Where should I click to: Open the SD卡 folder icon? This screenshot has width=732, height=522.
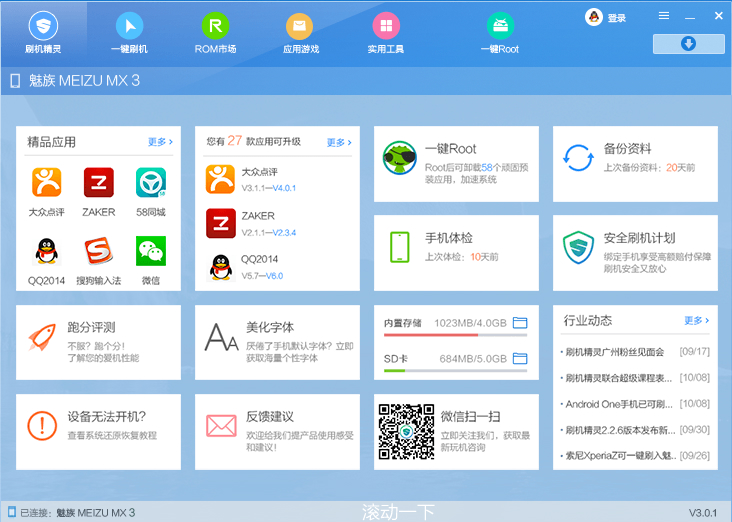tap(520, 358)
